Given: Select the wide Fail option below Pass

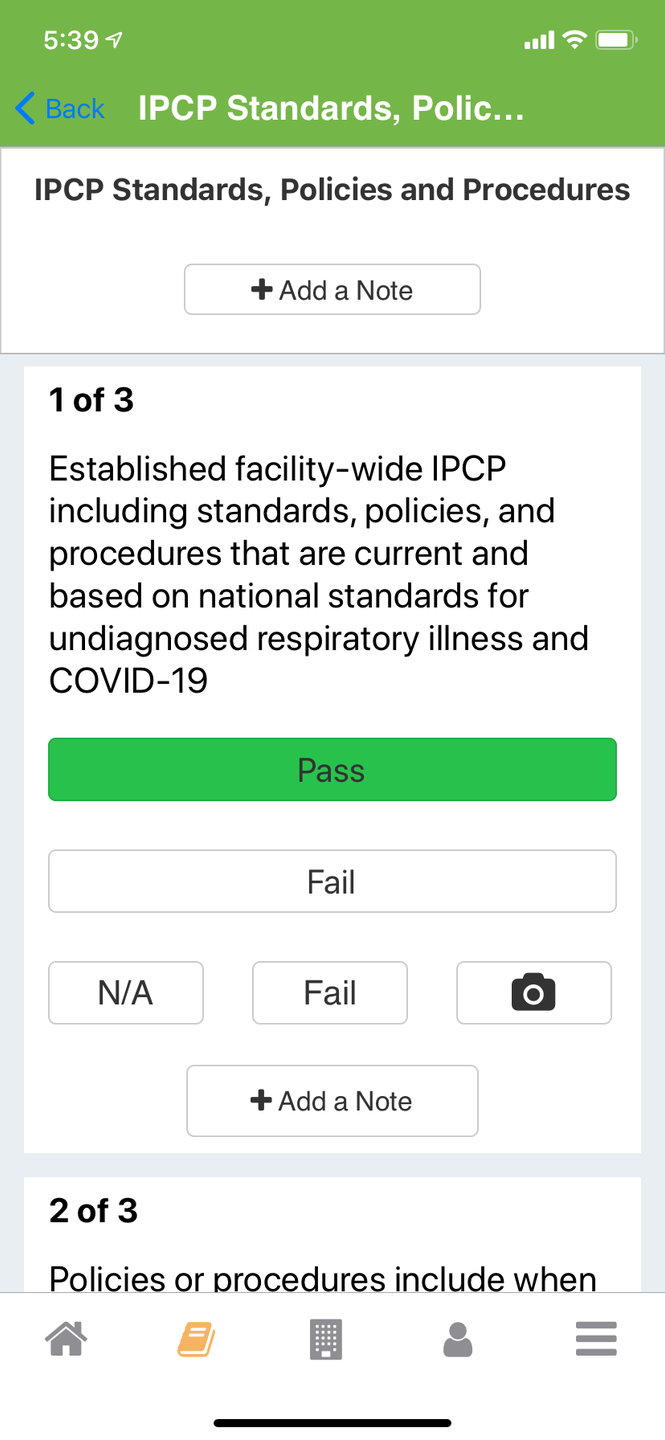Looking at the screenshot, I should (332, 881).
